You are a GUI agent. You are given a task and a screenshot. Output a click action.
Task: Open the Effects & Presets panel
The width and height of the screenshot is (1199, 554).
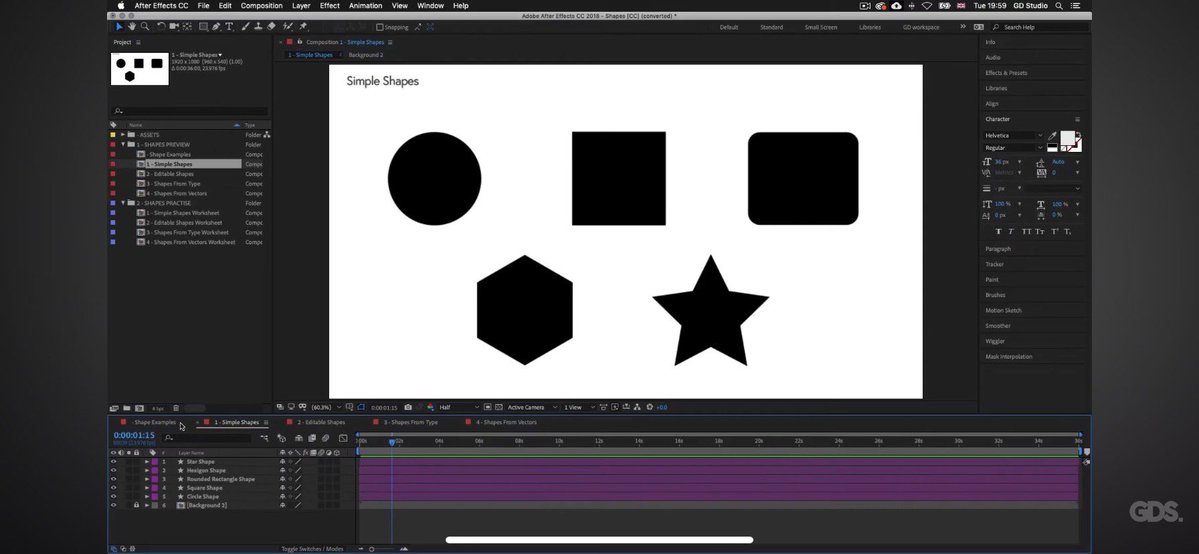pos(1006,73)
